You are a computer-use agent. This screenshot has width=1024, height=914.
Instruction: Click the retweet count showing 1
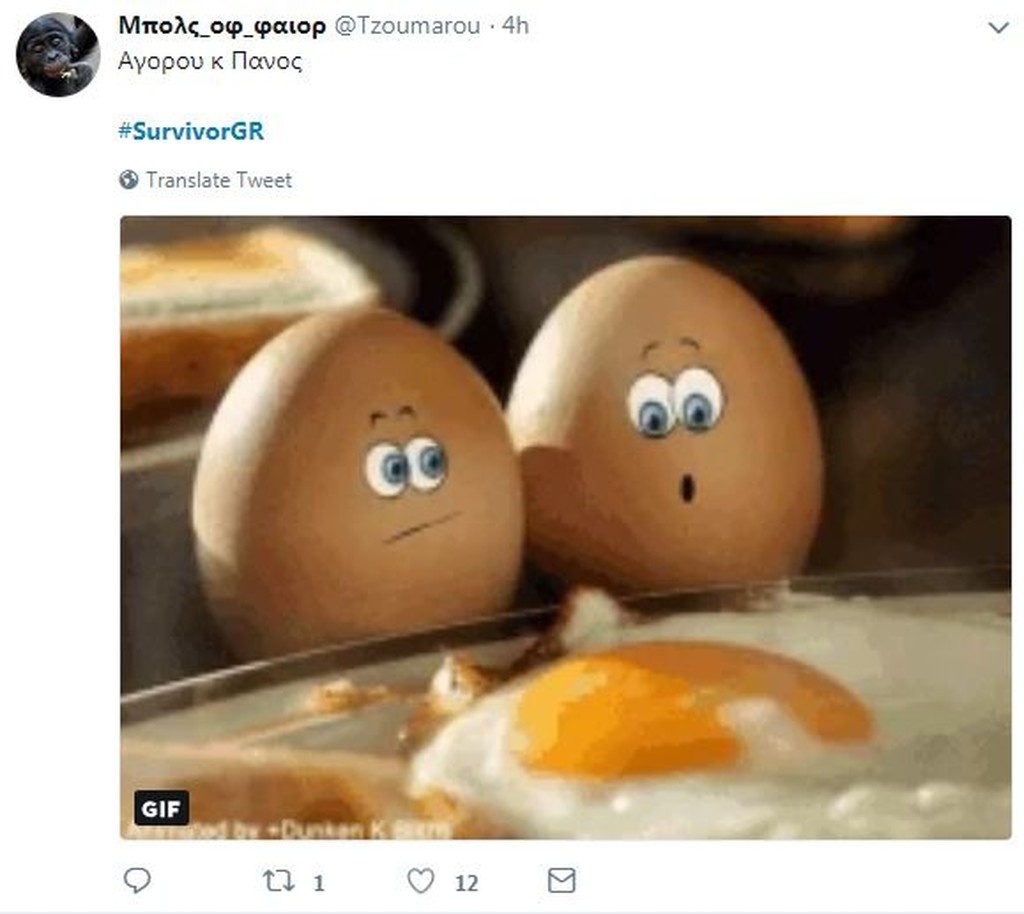(x=318, y=882)
